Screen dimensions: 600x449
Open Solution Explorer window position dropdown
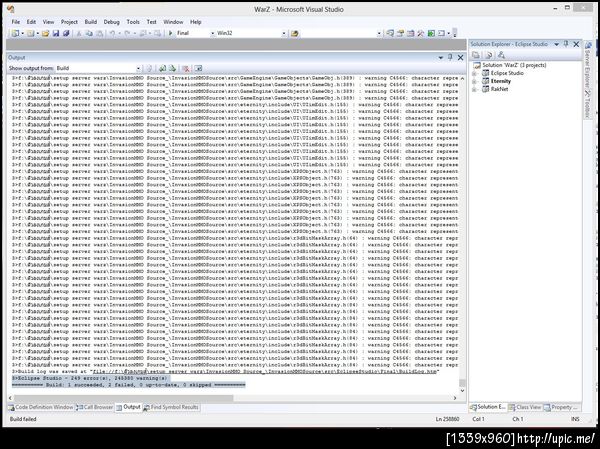556,44
